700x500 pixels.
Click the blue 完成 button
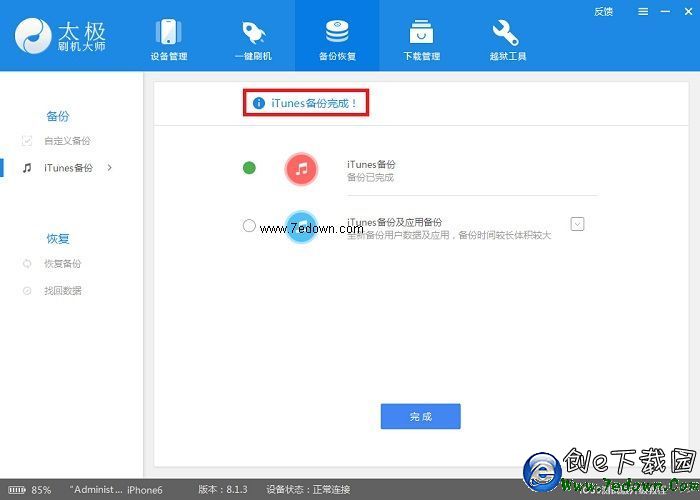pos(421,417)
